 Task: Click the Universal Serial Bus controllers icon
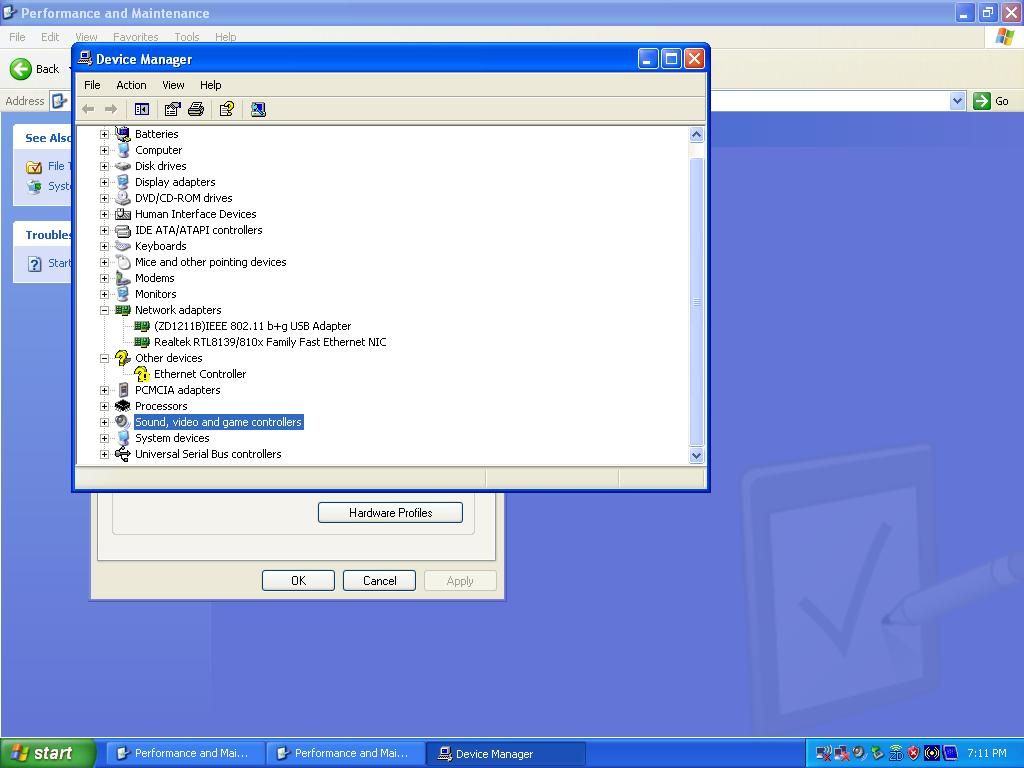coord(123,454)
